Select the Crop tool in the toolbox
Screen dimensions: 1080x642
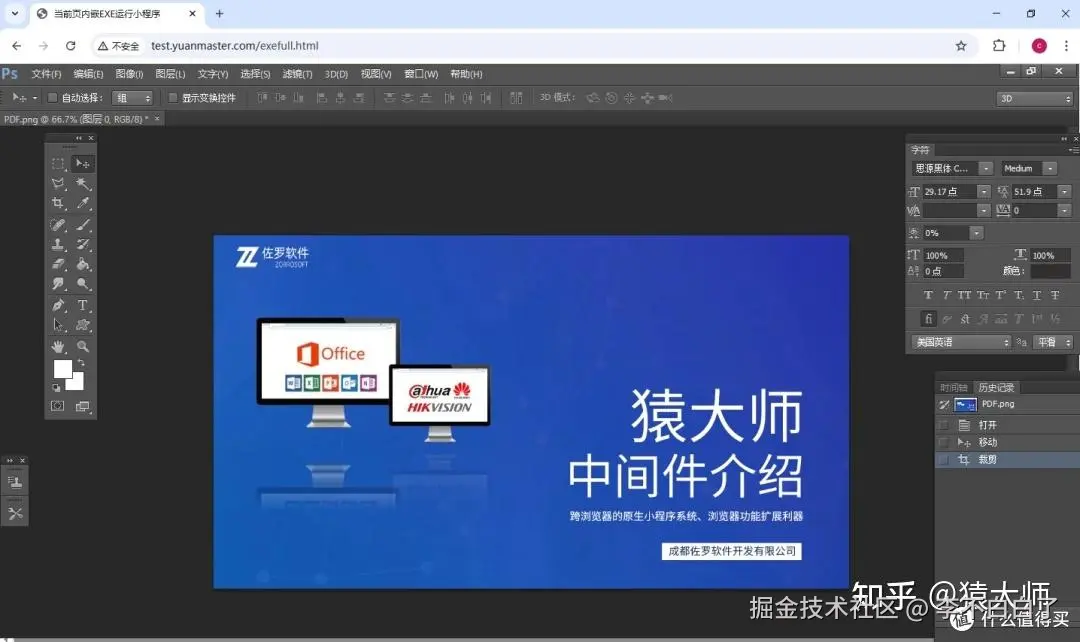click(58, 203)
